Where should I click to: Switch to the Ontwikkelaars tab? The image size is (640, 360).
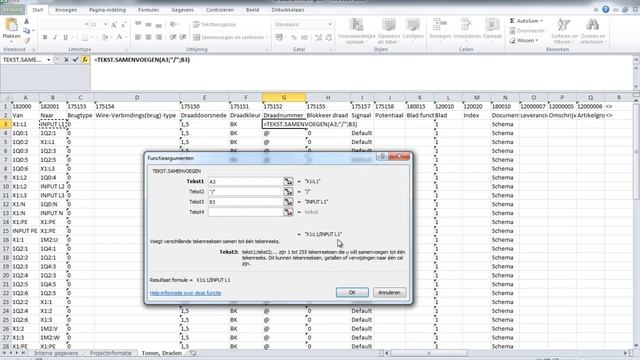[288, 9]
